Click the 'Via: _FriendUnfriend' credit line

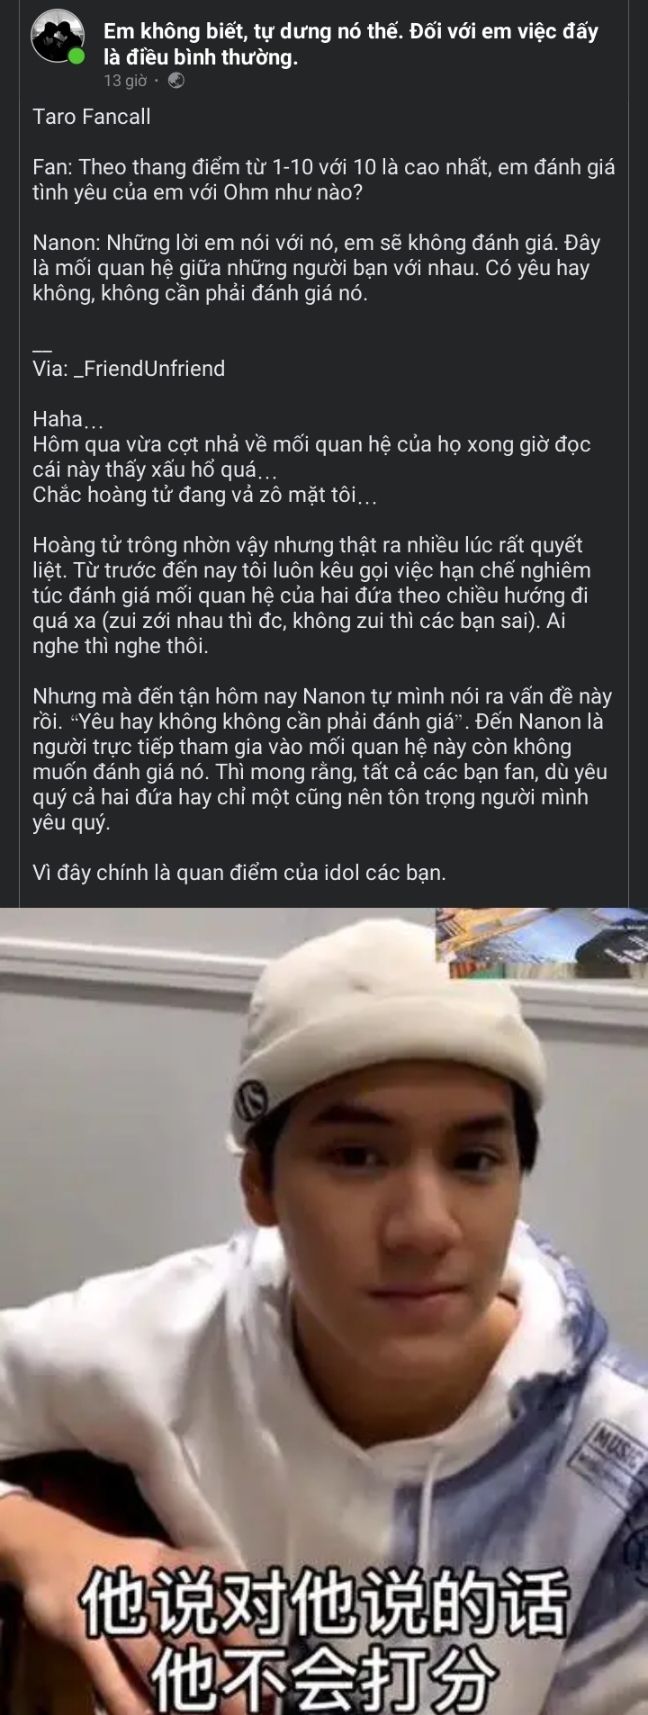click(128, 368)
